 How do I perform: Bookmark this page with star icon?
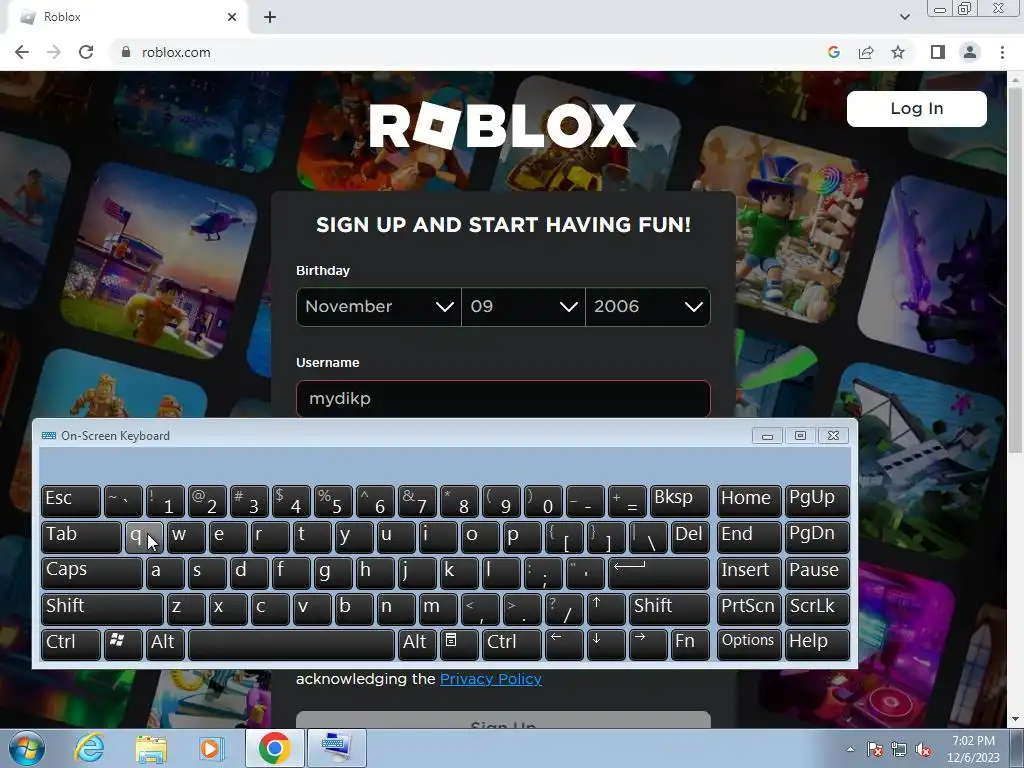point(898,52)
